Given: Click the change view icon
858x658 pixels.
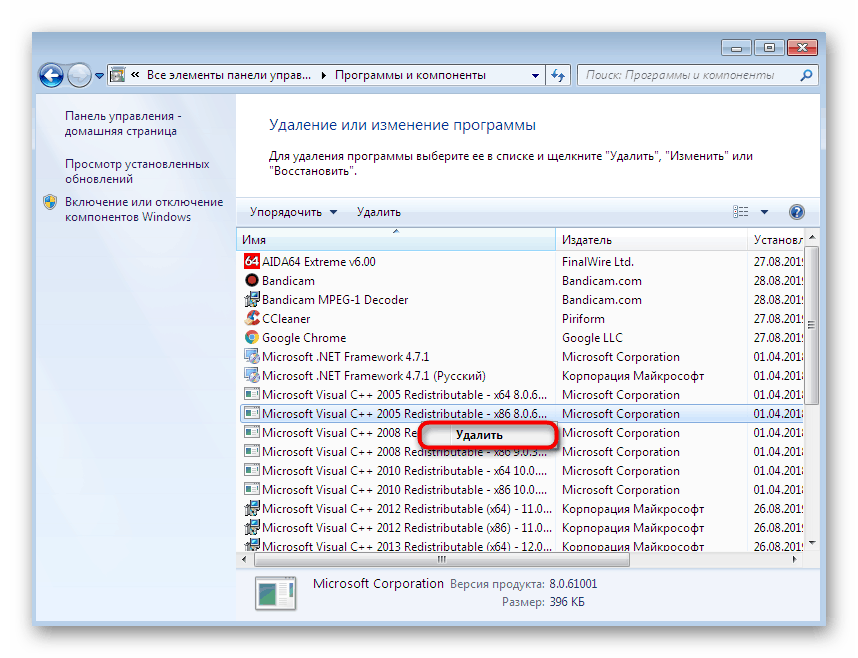Looking at the screenshot, I should (740, 212).
